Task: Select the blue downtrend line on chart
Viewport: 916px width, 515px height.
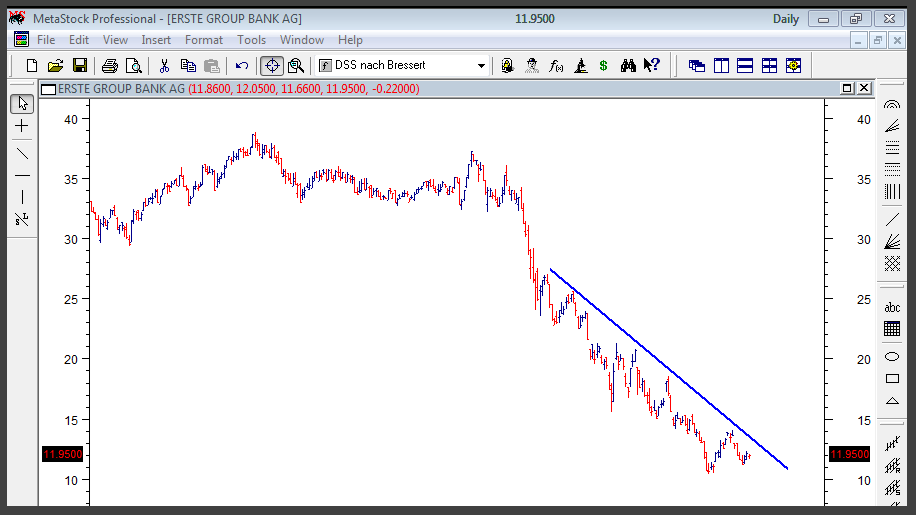Action: 668,368
